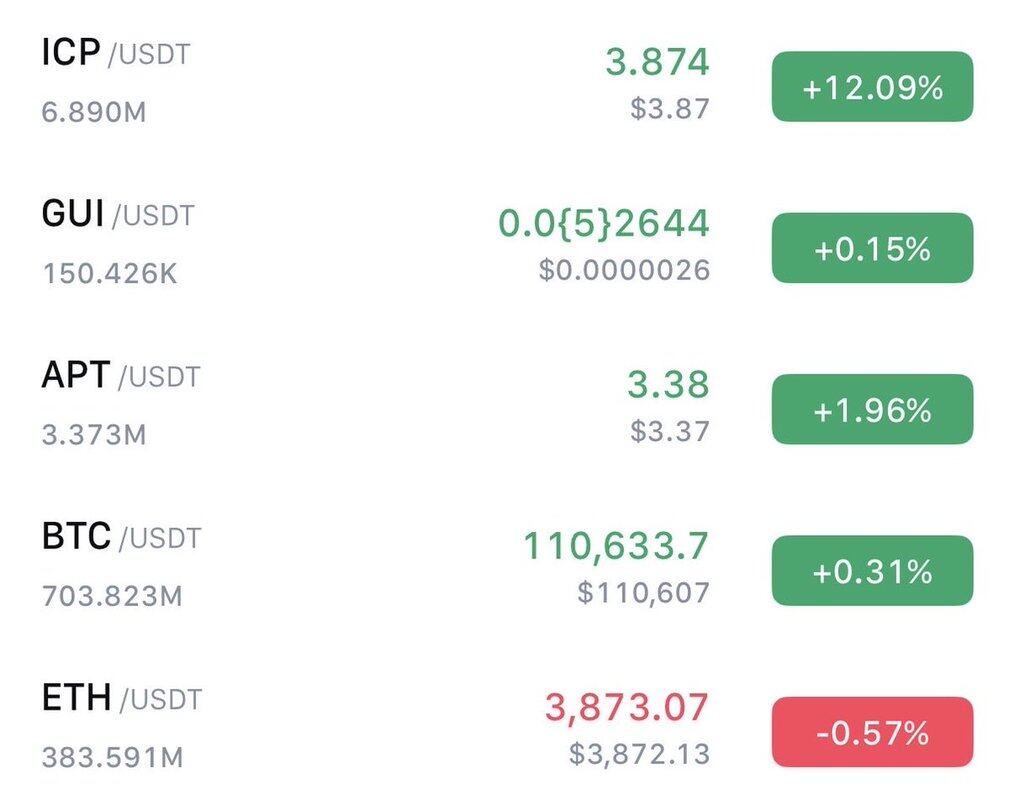Image resolution: width=1014 pixels, height=800 pixels.
Task: Open the GUI/USDT trading pair
Action: tap(118, 214)
